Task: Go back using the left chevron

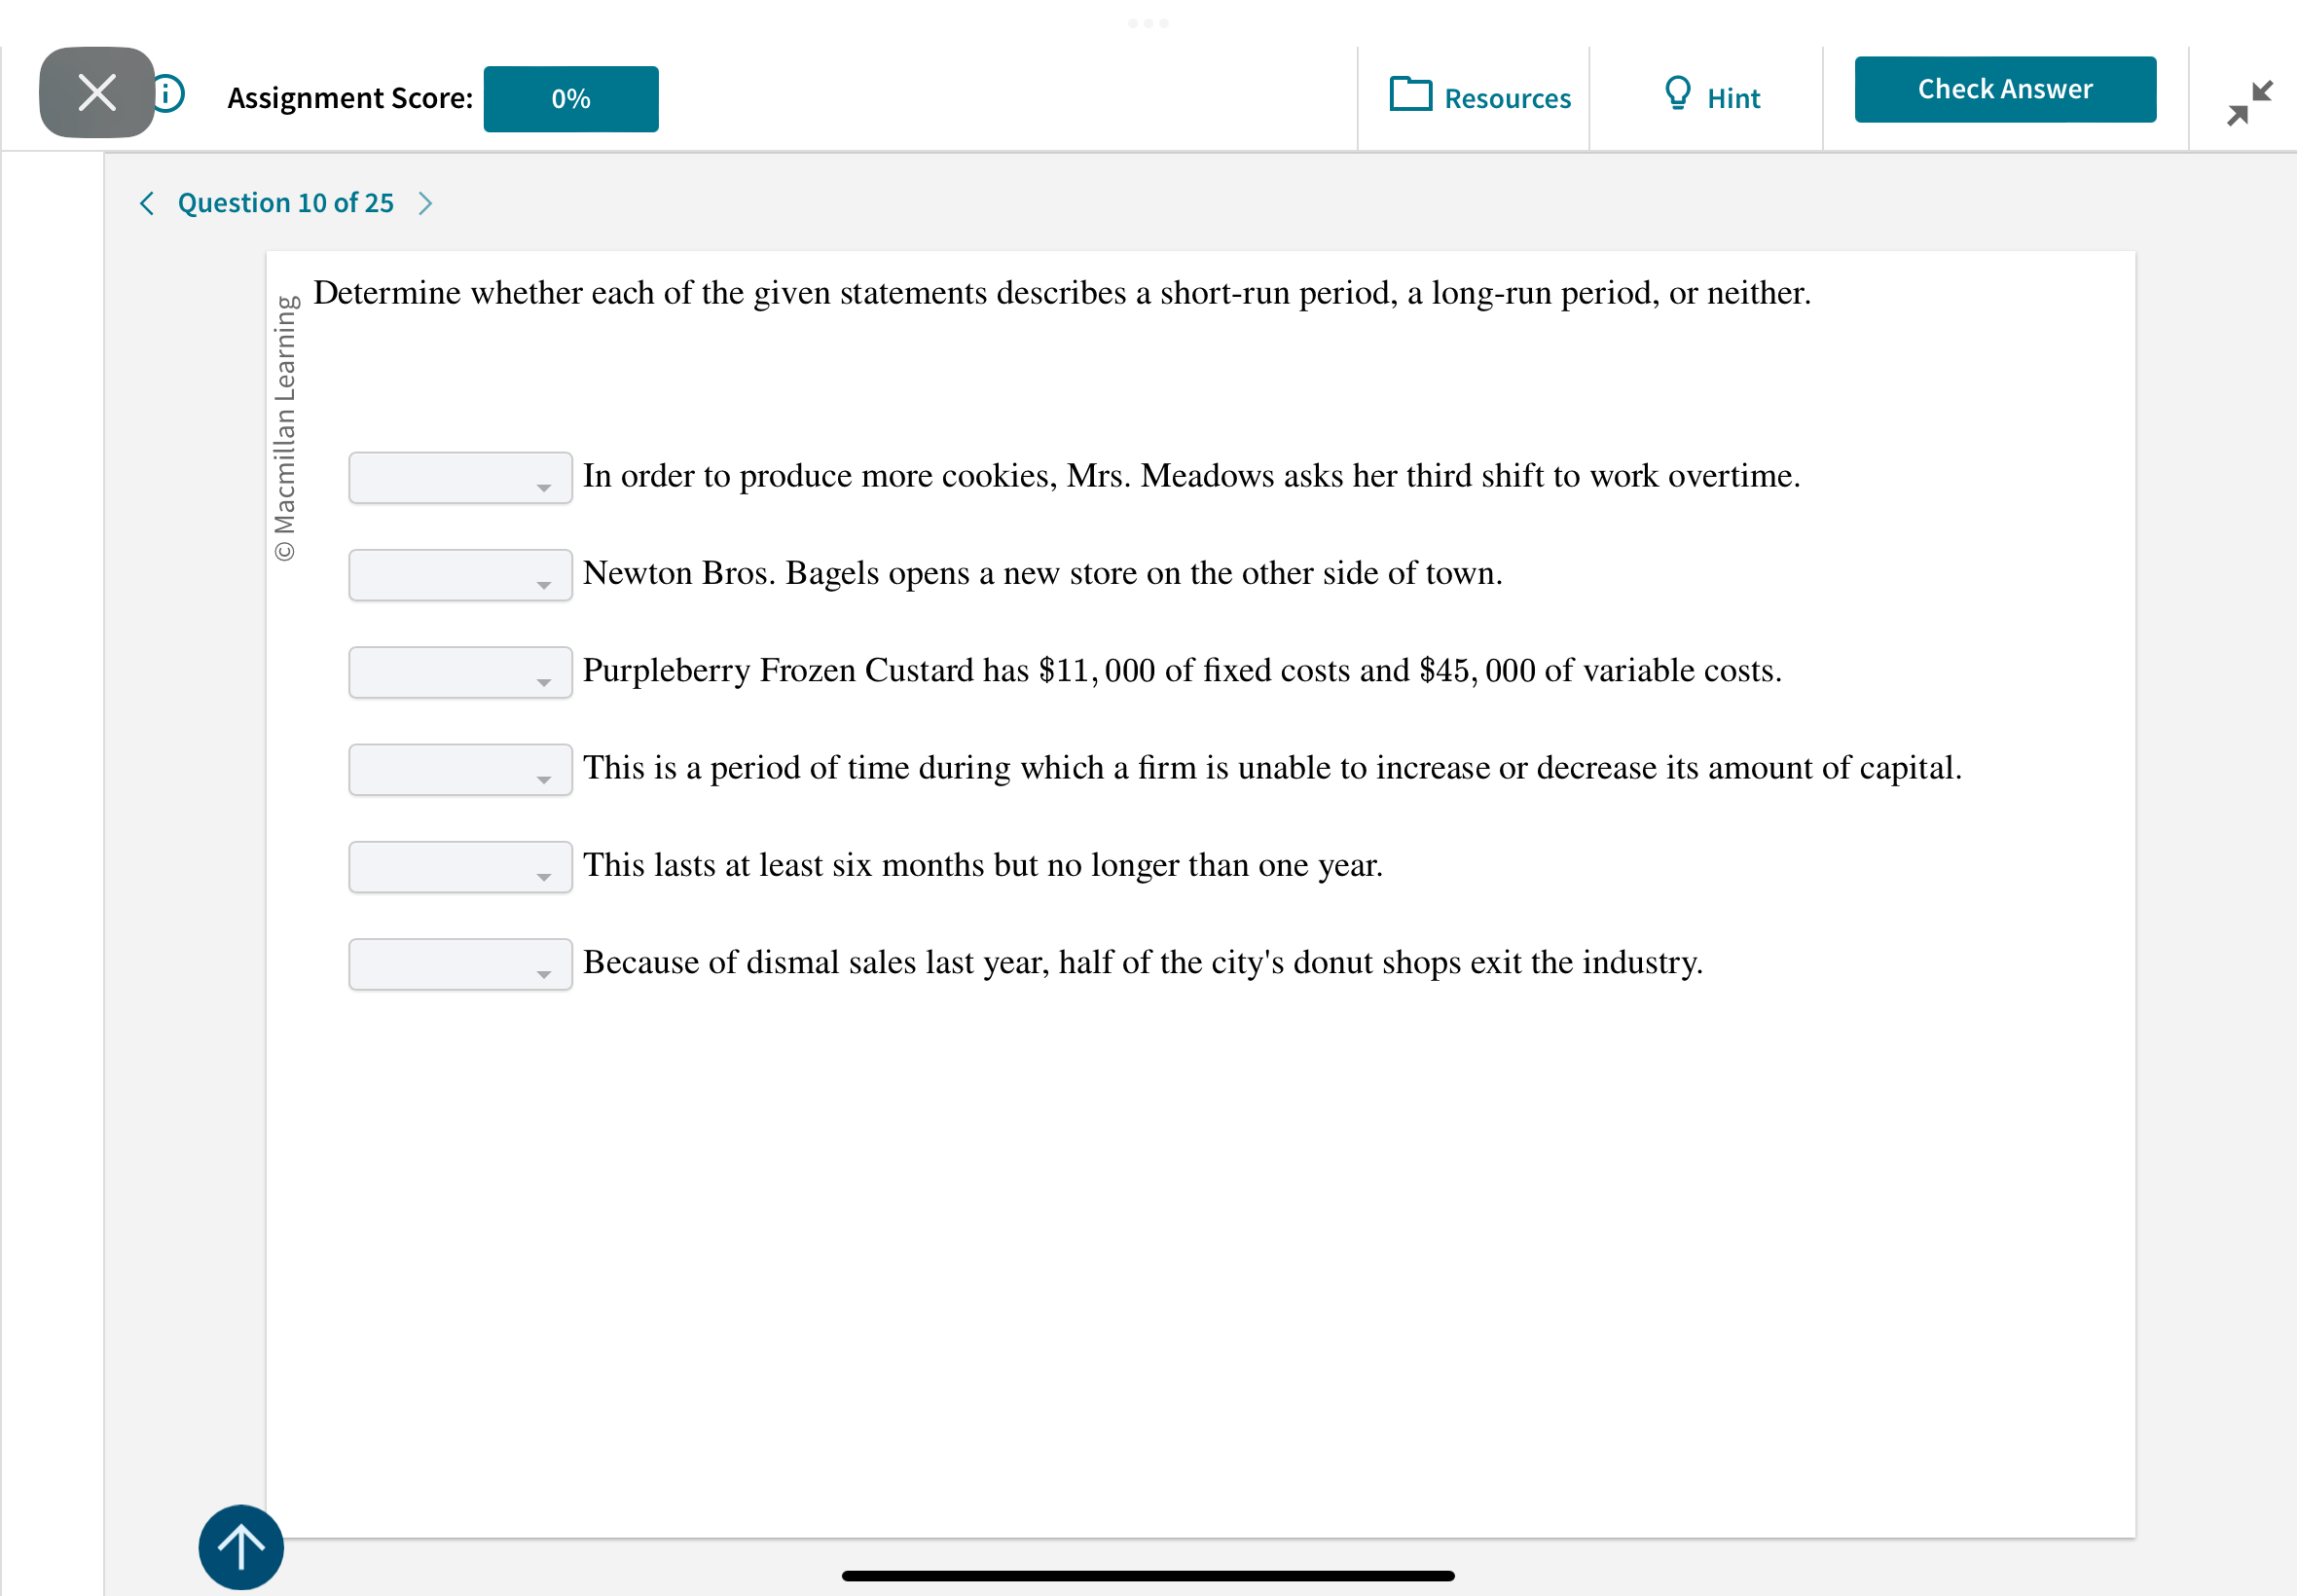Action: pyautogui.click(x=146, y=203)
